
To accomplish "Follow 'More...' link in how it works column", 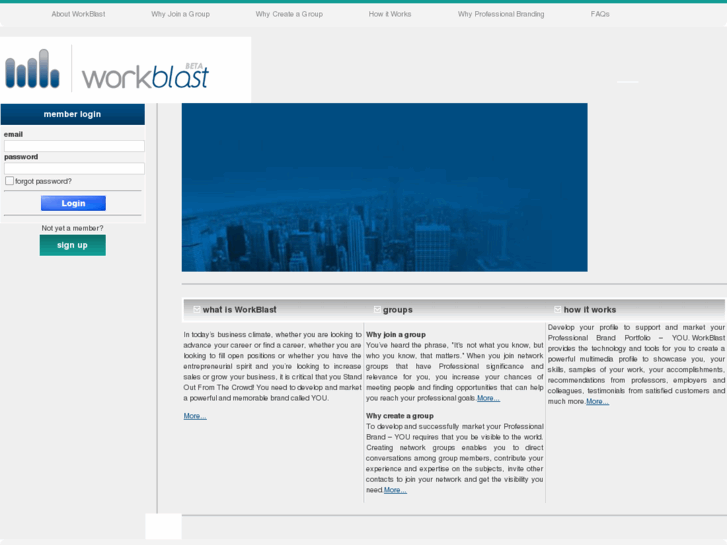I will 597,401.
